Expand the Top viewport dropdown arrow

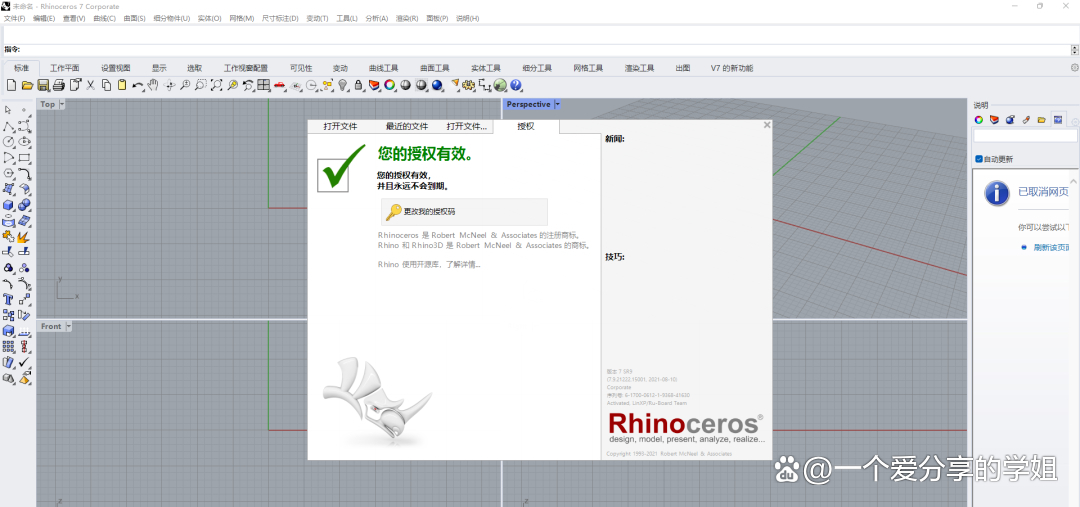pos(61,104)
